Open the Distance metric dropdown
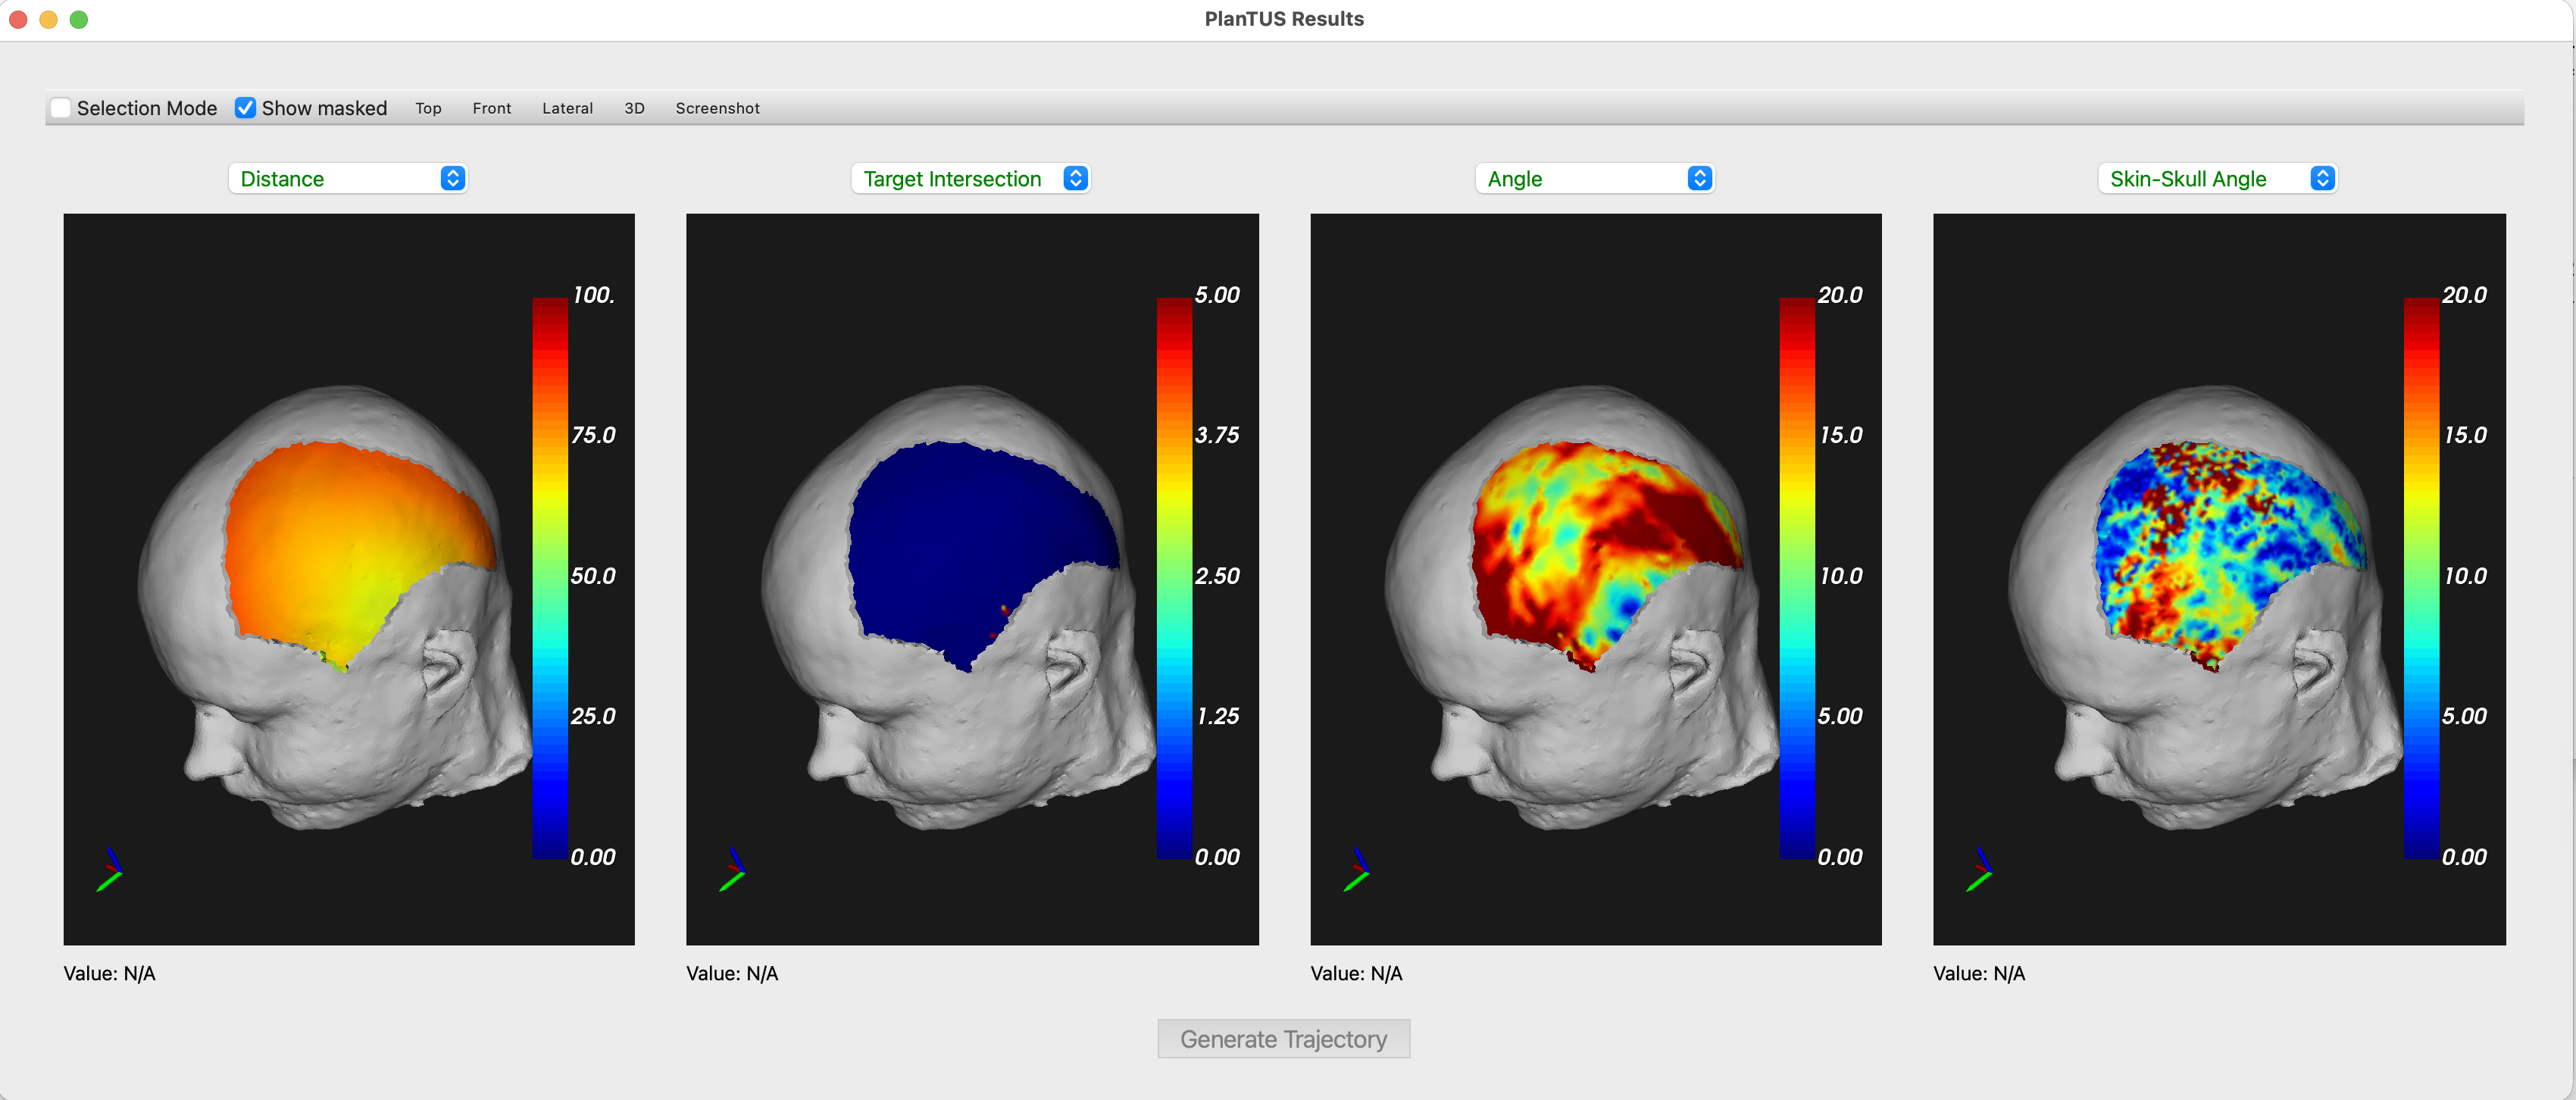 pyautogui.click(x=348, y=179)
